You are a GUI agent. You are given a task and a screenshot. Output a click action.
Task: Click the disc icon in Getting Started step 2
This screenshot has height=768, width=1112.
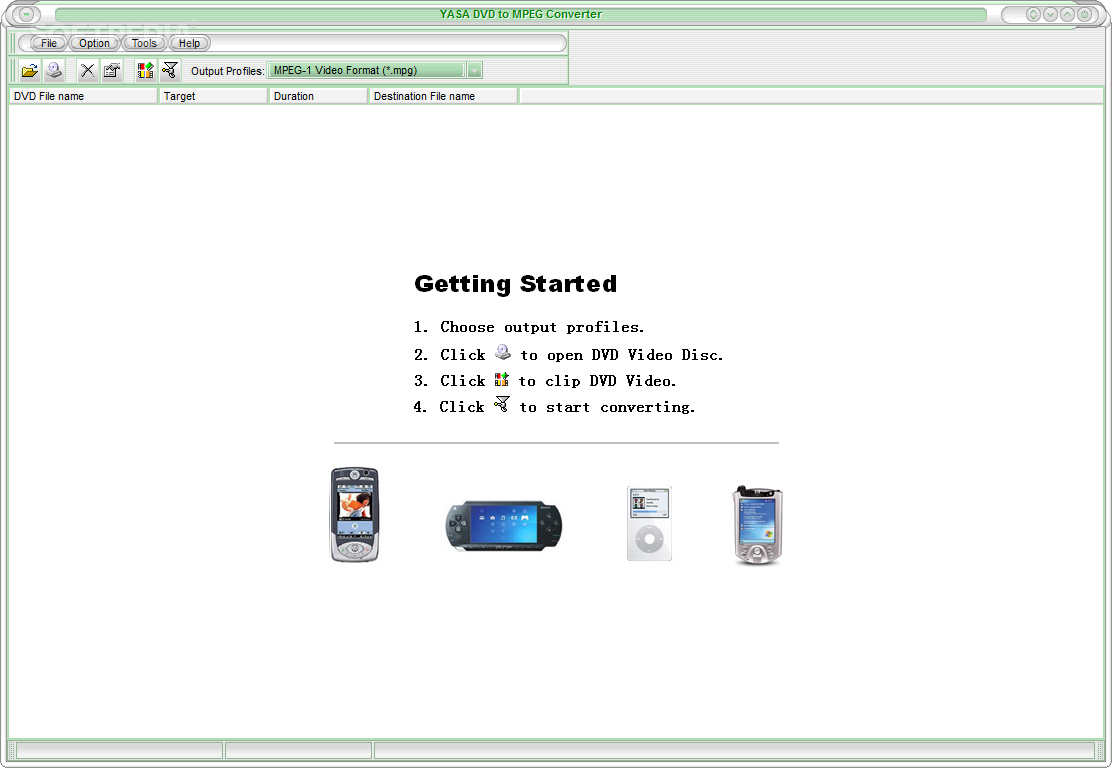point(503,352)
